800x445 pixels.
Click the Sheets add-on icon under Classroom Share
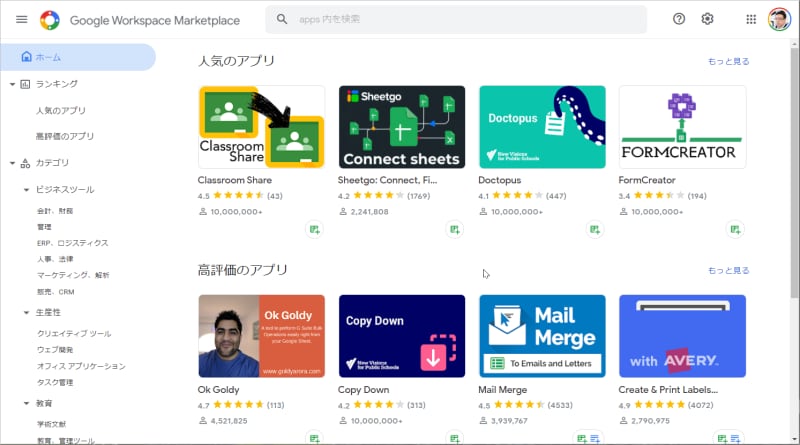pyautogui.click(x=314, y=230)
